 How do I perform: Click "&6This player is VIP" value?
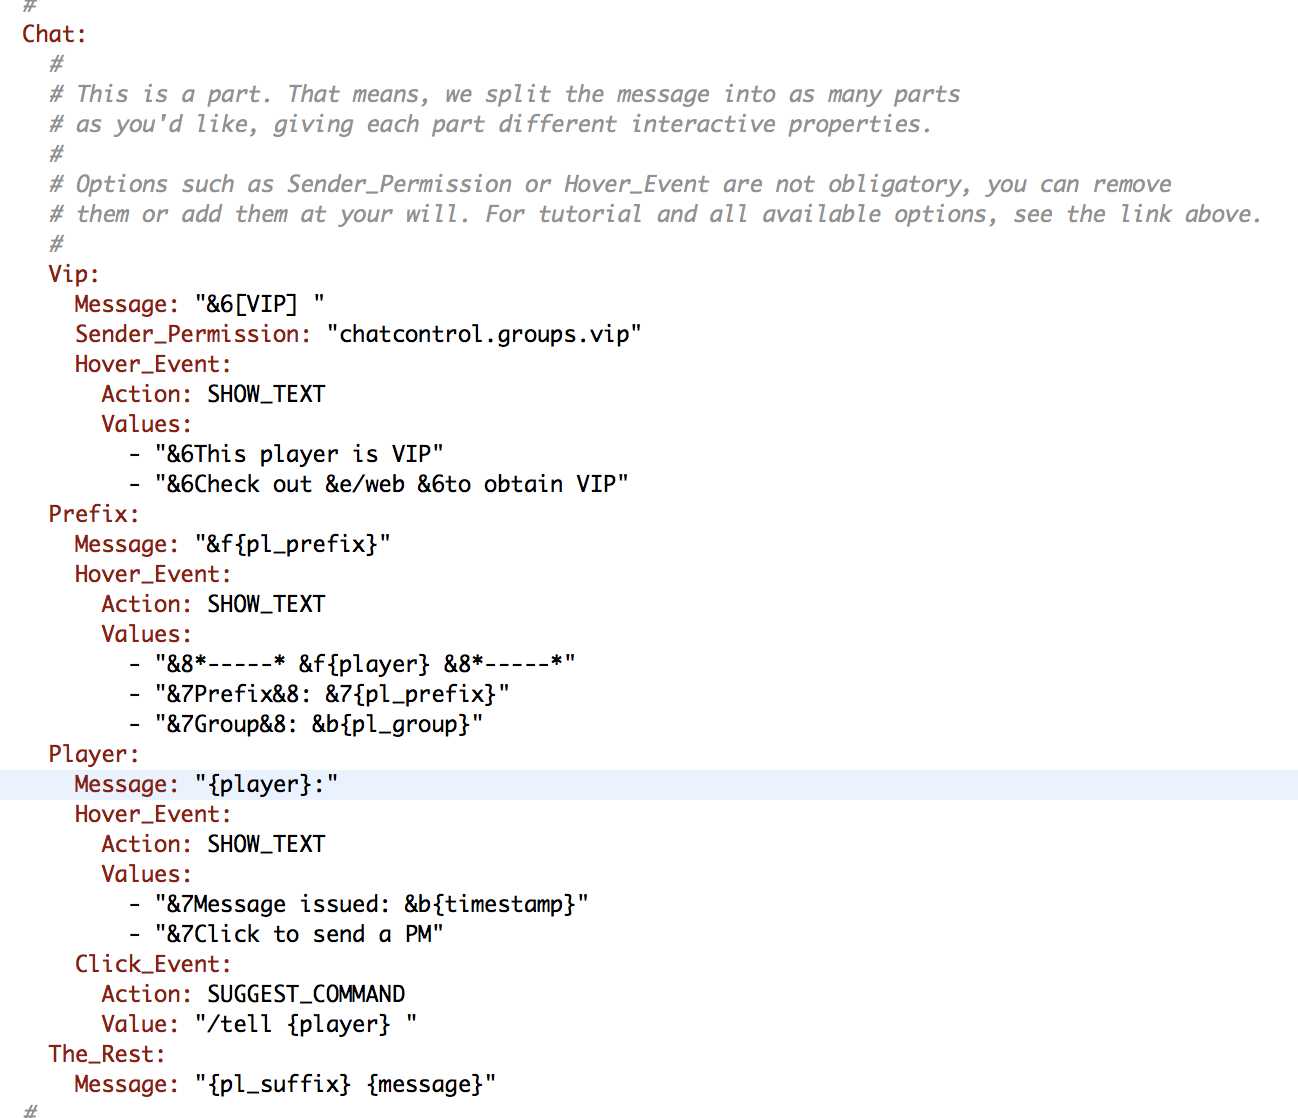click(x=299, y=454)
